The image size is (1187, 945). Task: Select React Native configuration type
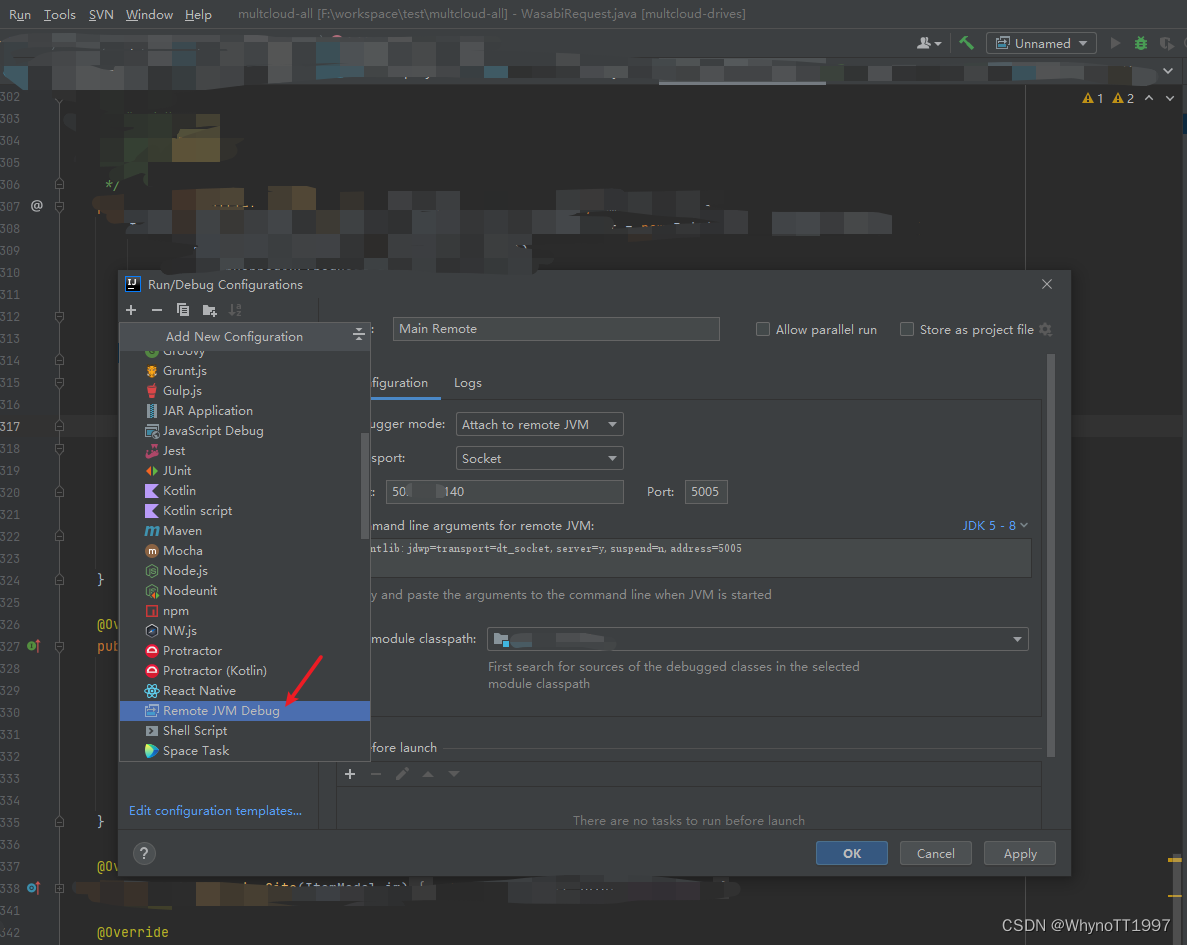pos(245,691)
